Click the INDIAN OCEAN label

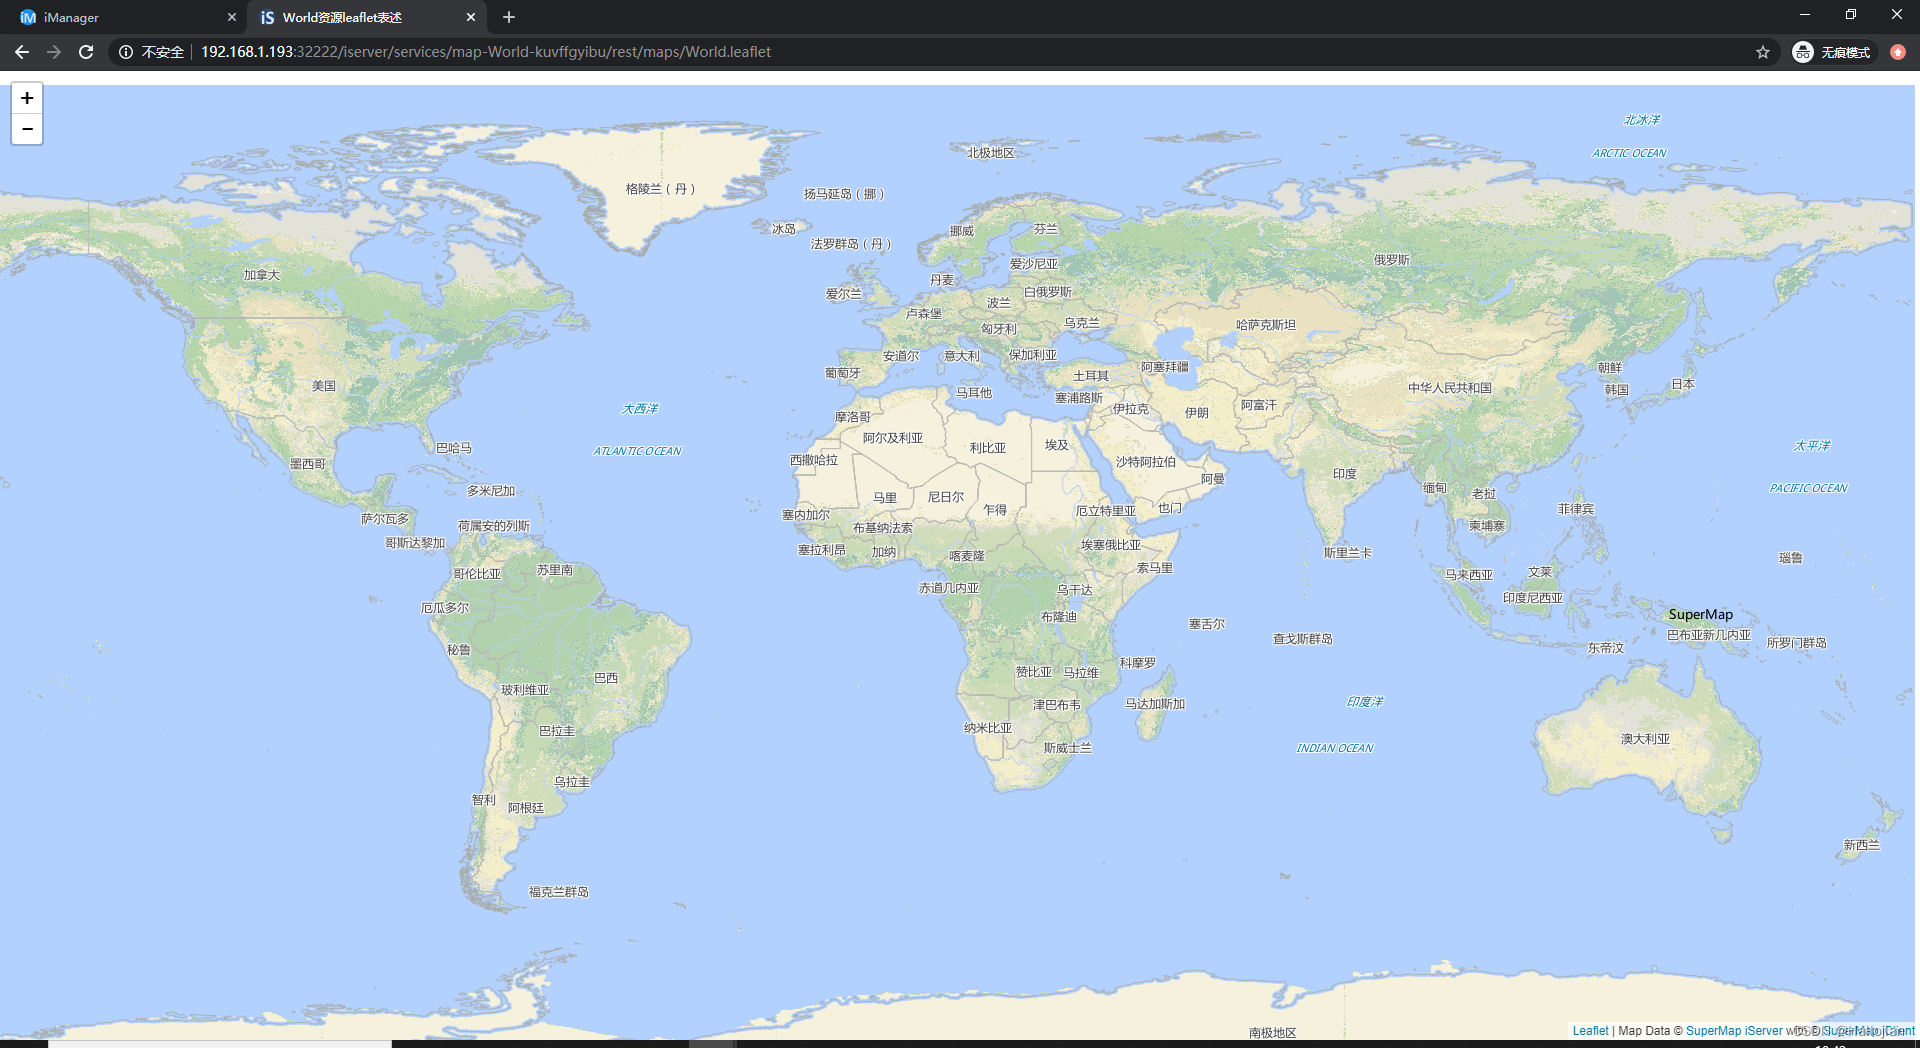click(1335, 748)
